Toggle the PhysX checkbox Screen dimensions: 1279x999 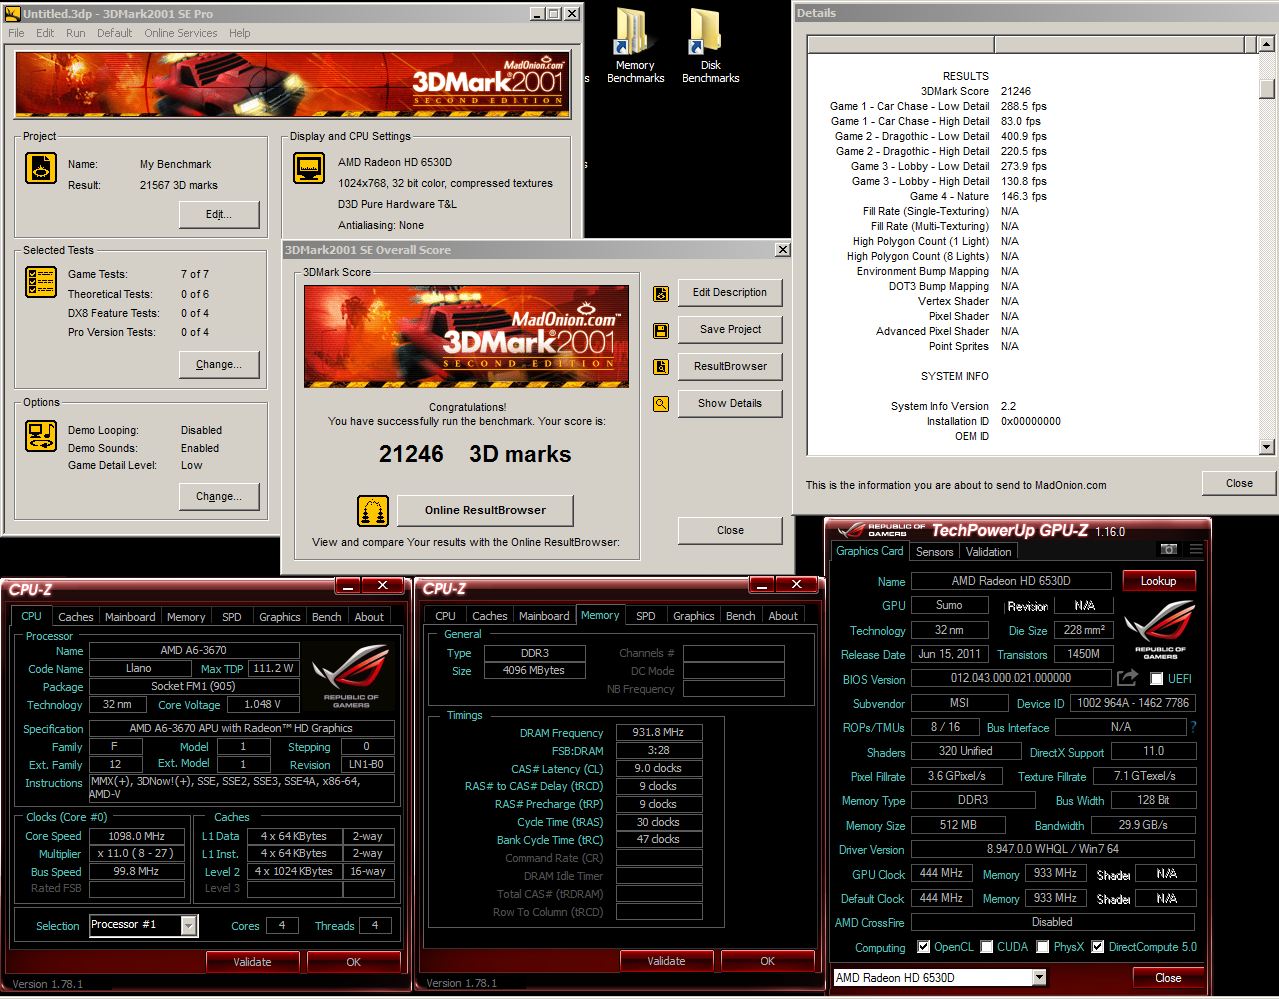(1043, 947)
